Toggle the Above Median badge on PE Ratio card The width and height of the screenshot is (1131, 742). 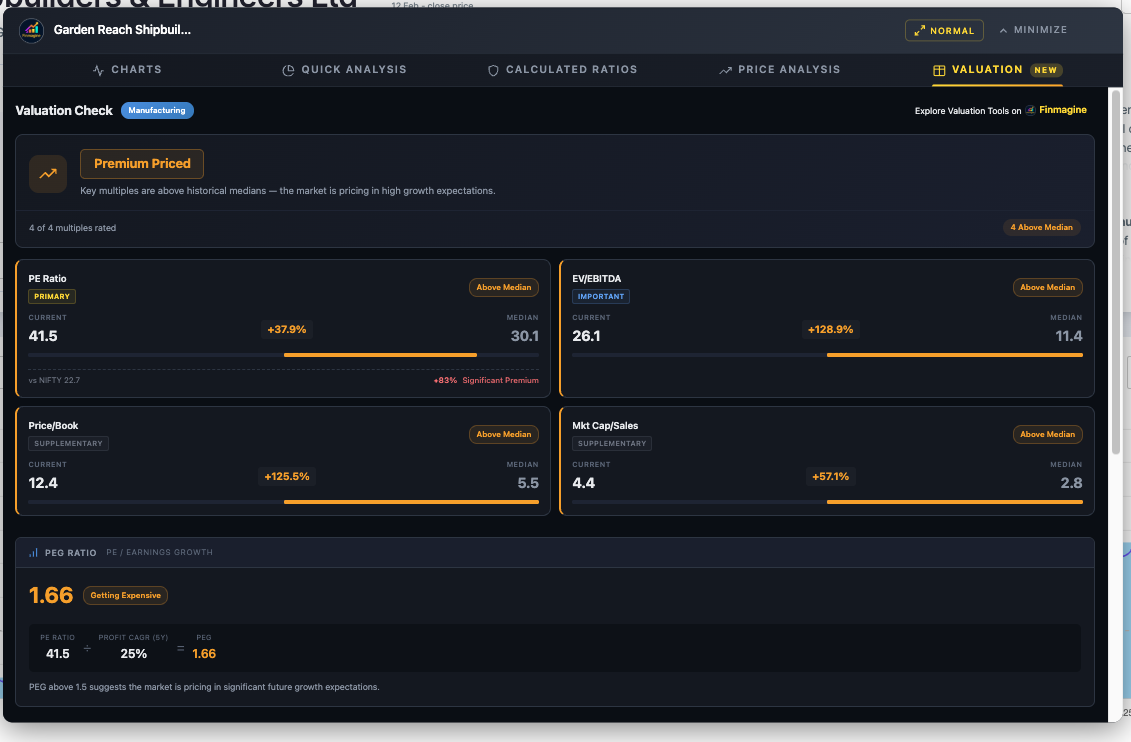pyautogui.click(x=504, y=287)
